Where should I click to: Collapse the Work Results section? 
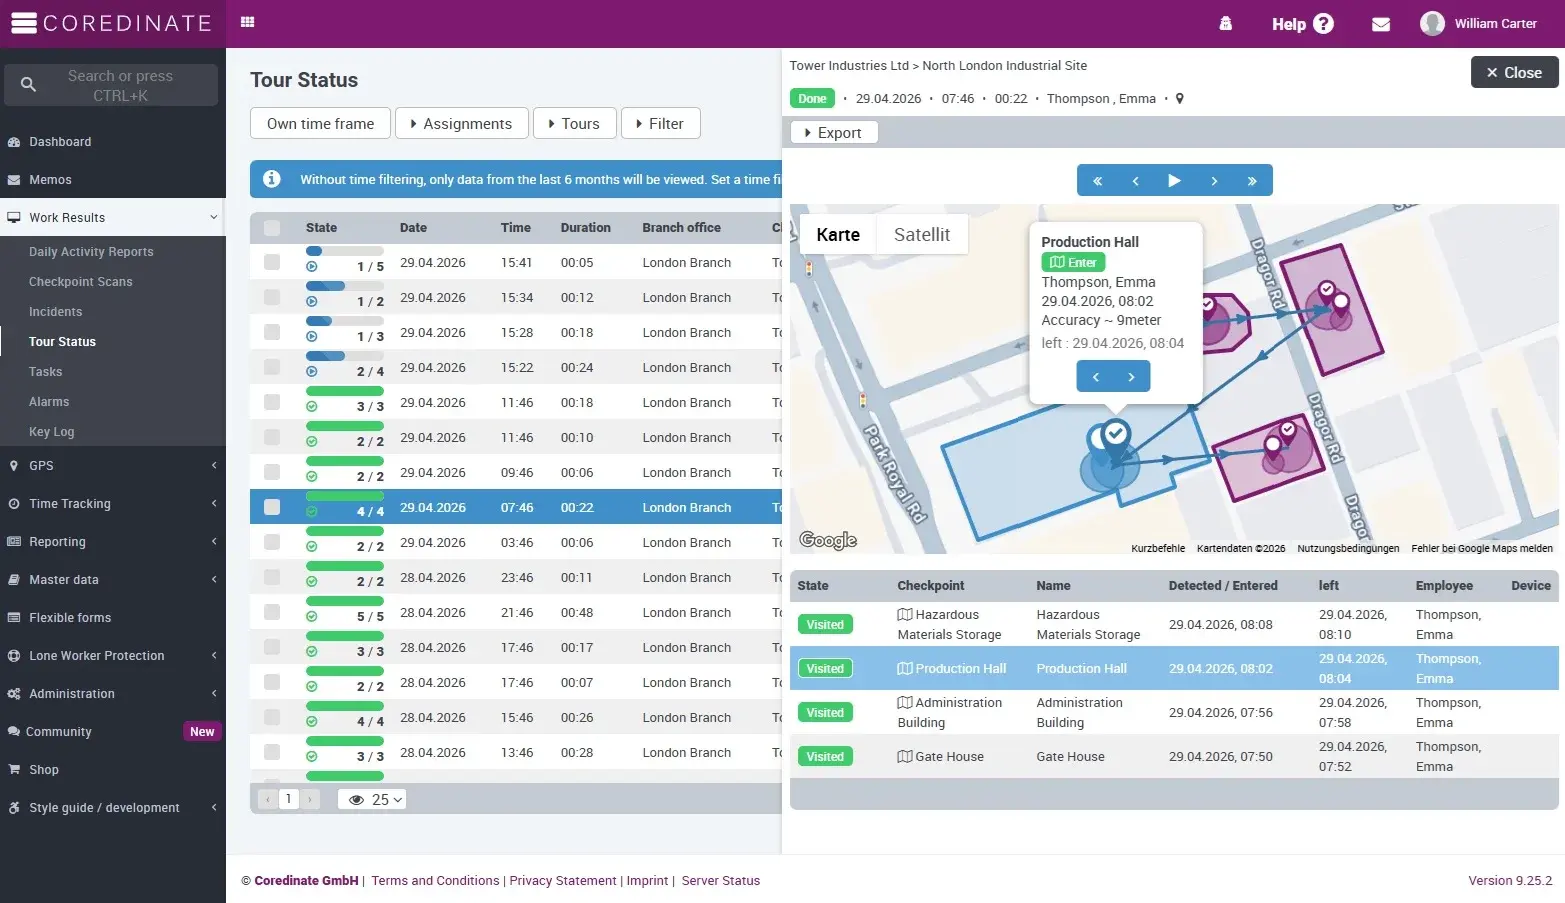[x=213, y=218]
